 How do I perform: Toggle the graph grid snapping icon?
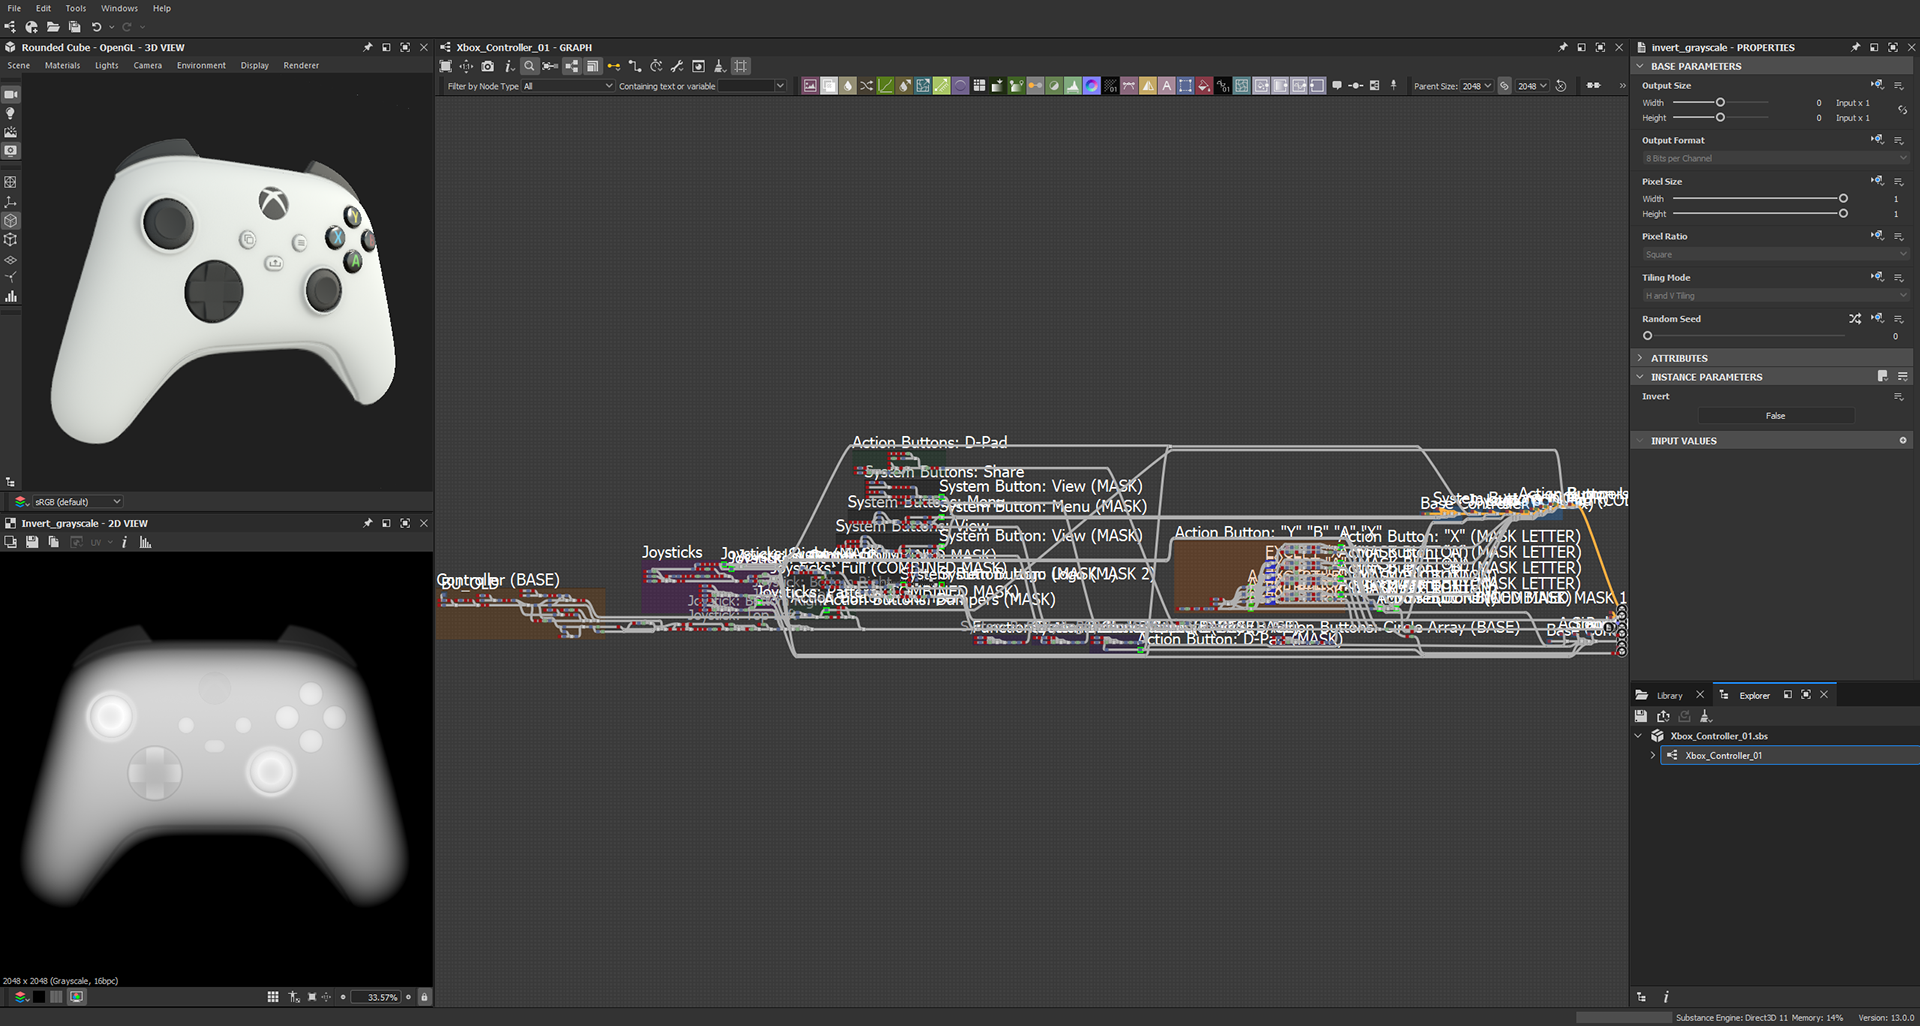click(x=741, y=66)
